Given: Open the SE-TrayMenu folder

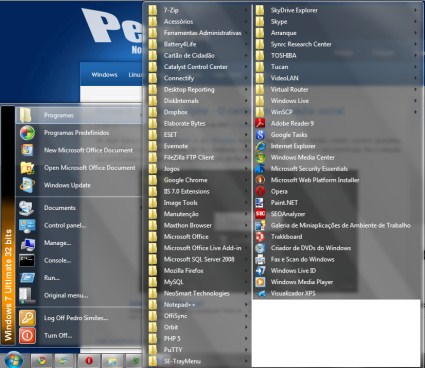Looking at the screenshot, I should [198, 361].
